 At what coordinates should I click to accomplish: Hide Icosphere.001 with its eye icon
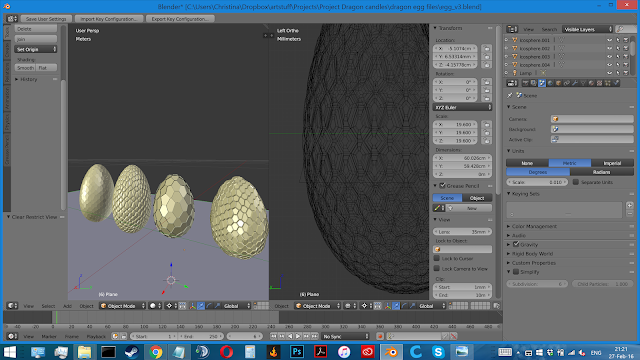click(x=609, y=40)
